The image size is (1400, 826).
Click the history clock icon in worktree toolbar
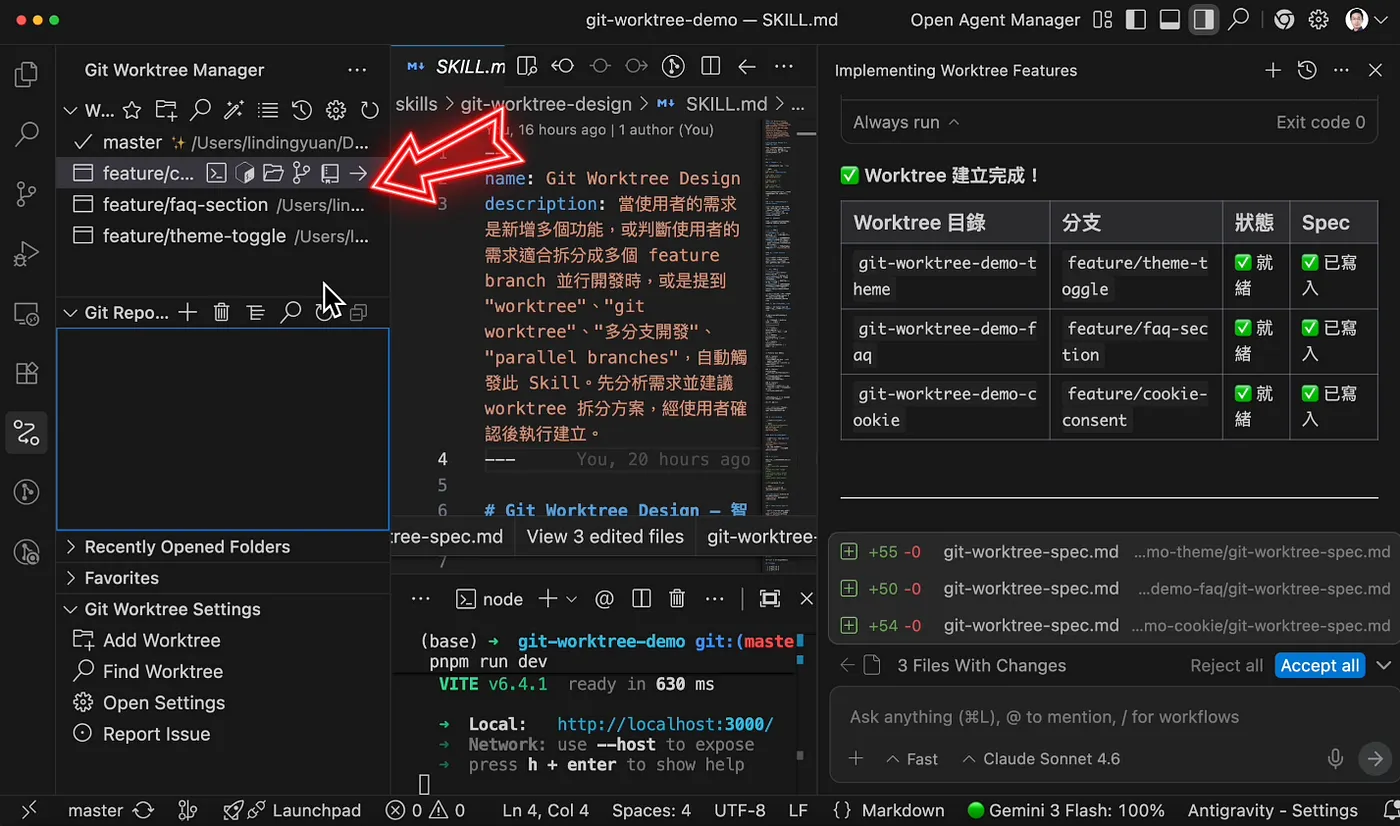click(x=302, y=110)
